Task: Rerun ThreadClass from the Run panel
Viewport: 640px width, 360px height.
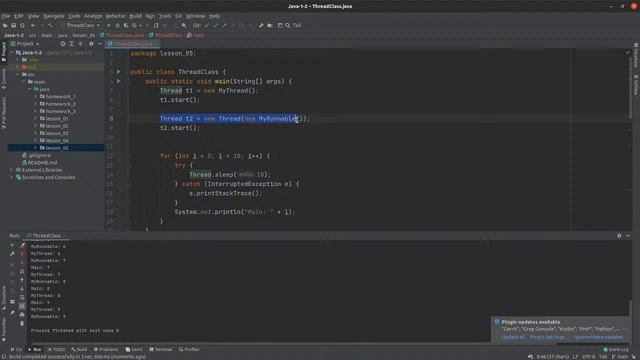Action: 12,245
